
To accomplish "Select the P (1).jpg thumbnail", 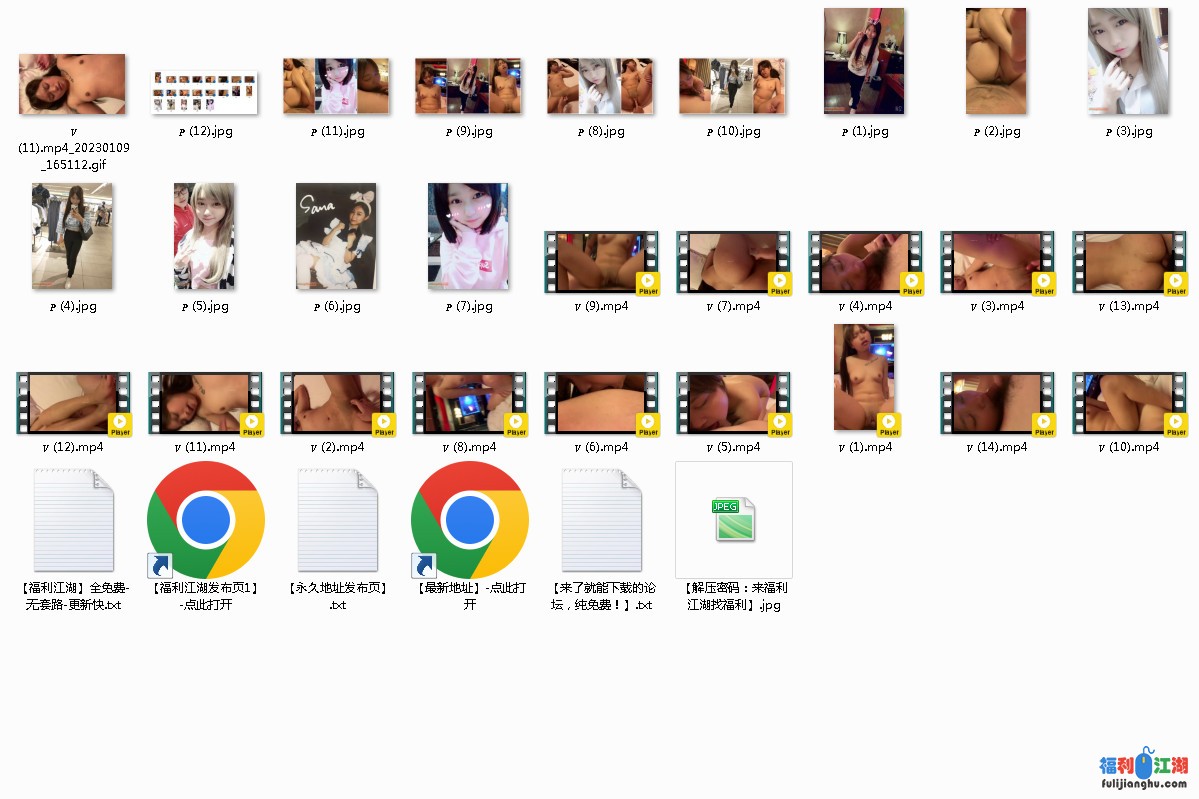I will click(864, 61).
